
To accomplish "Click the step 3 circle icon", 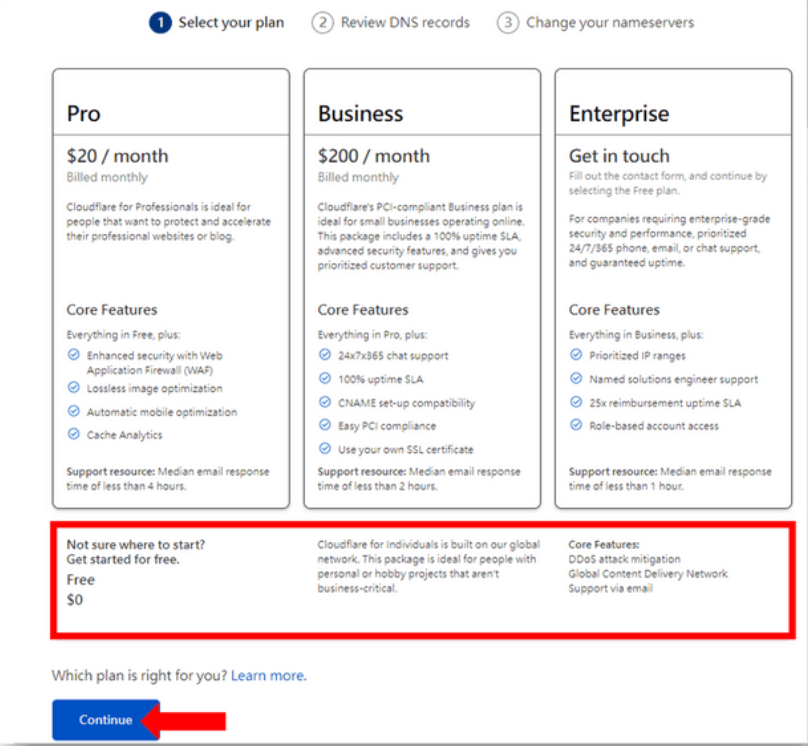I will coord(507,22).
